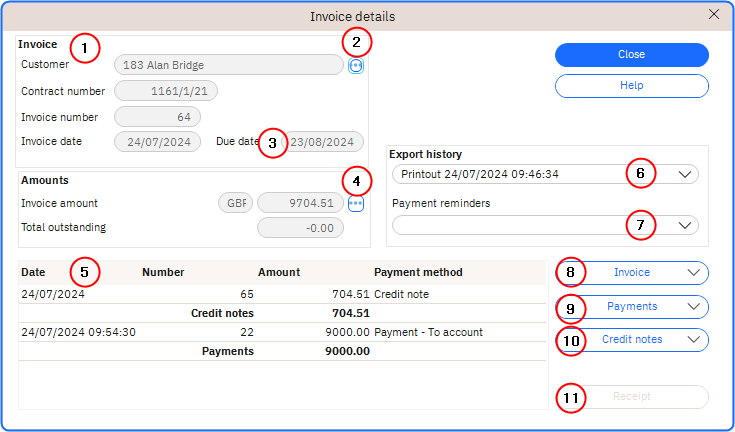Expand the Credit notes dropdown button
735x432 pixels.
click(632, 340)
